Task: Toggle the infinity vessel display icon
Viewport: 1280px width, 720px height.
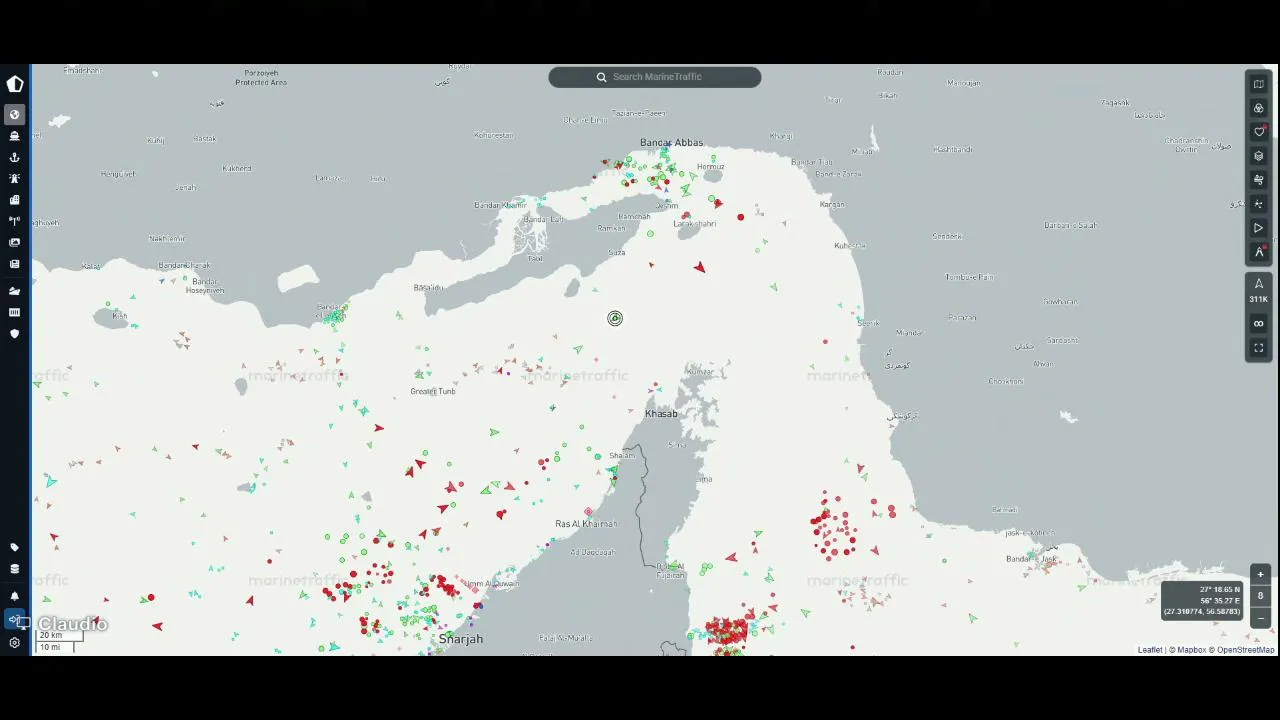Action: (1259, 323)
